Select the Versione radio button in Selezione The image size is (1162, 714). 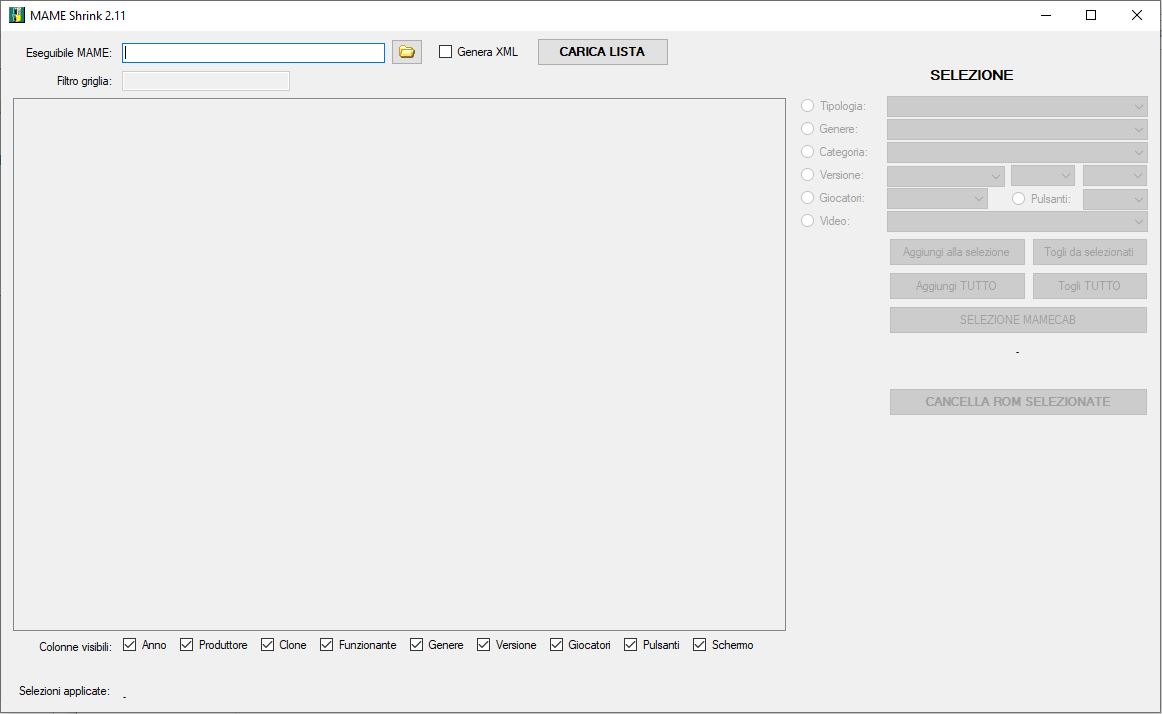(808, 175)
